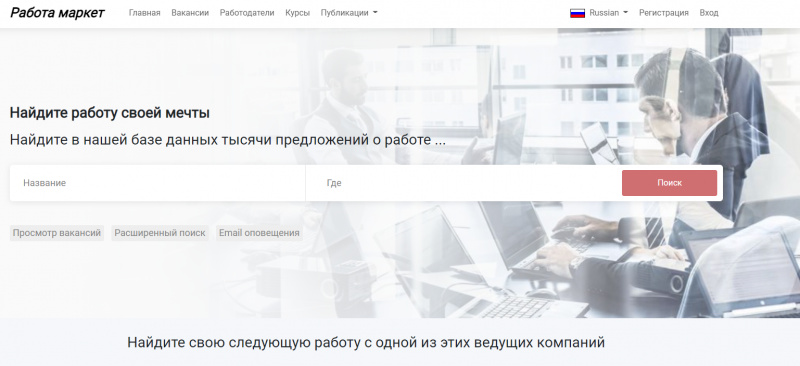The height and width of the screenshot is (366, 800).
Task: Open the Работодатели page
Action: [247, 13]
